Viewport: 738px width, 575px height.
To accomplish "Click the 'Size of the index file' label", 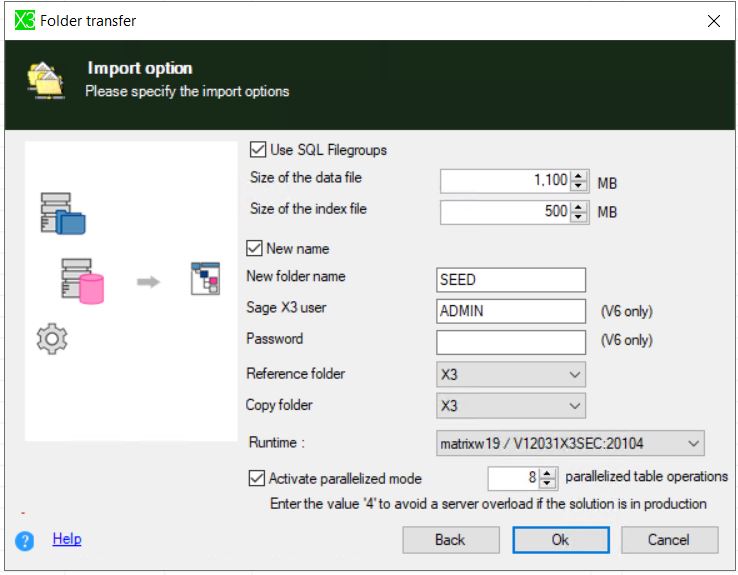I will tap(308, 208).
